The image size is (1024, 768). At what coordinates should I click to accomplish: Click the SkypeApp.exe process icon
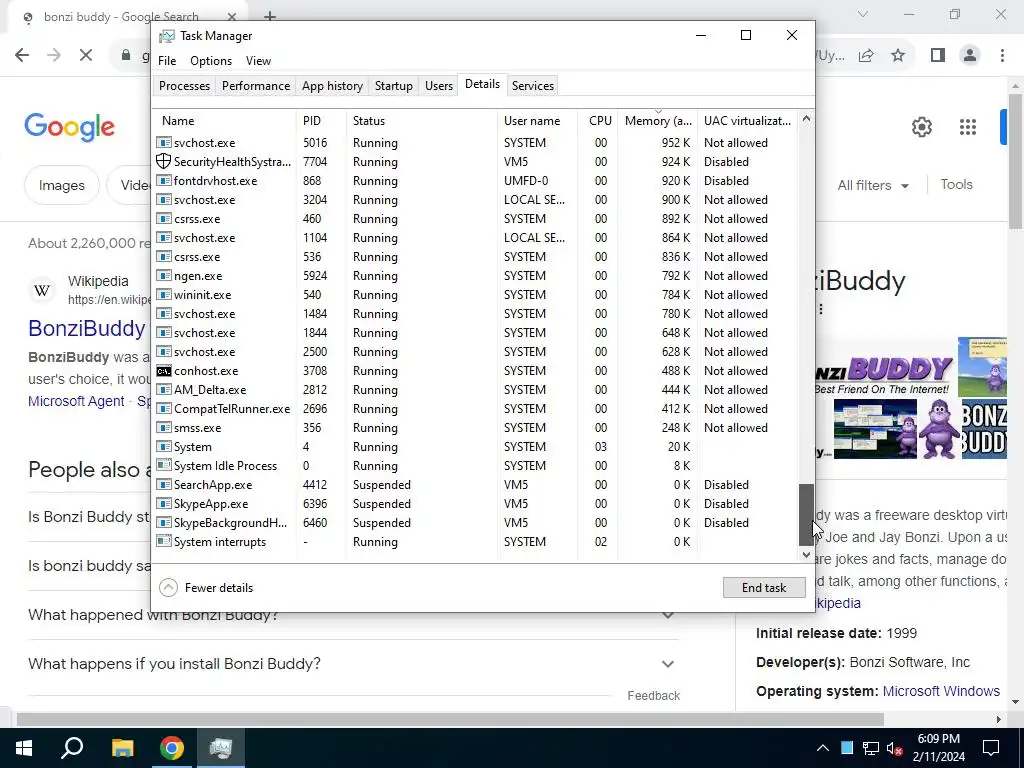pos(163,504)
